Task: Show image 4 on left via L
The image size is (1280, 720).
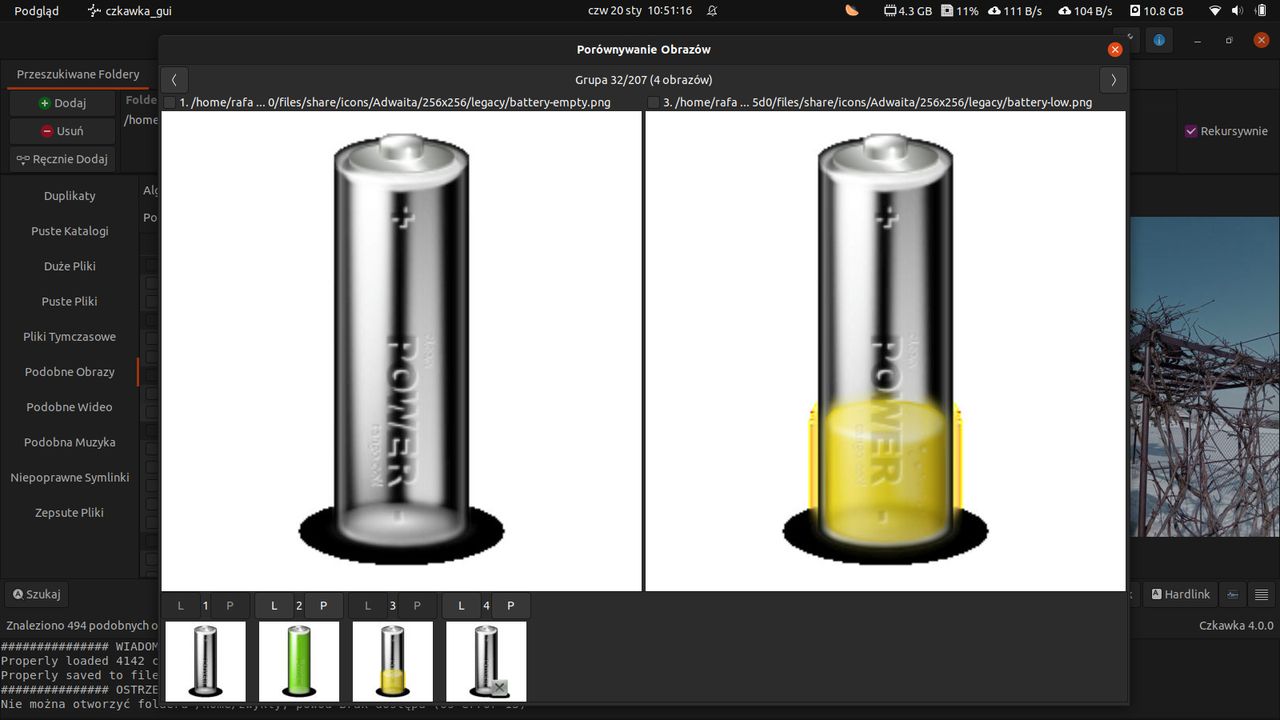Action: (x=462, y=605)
